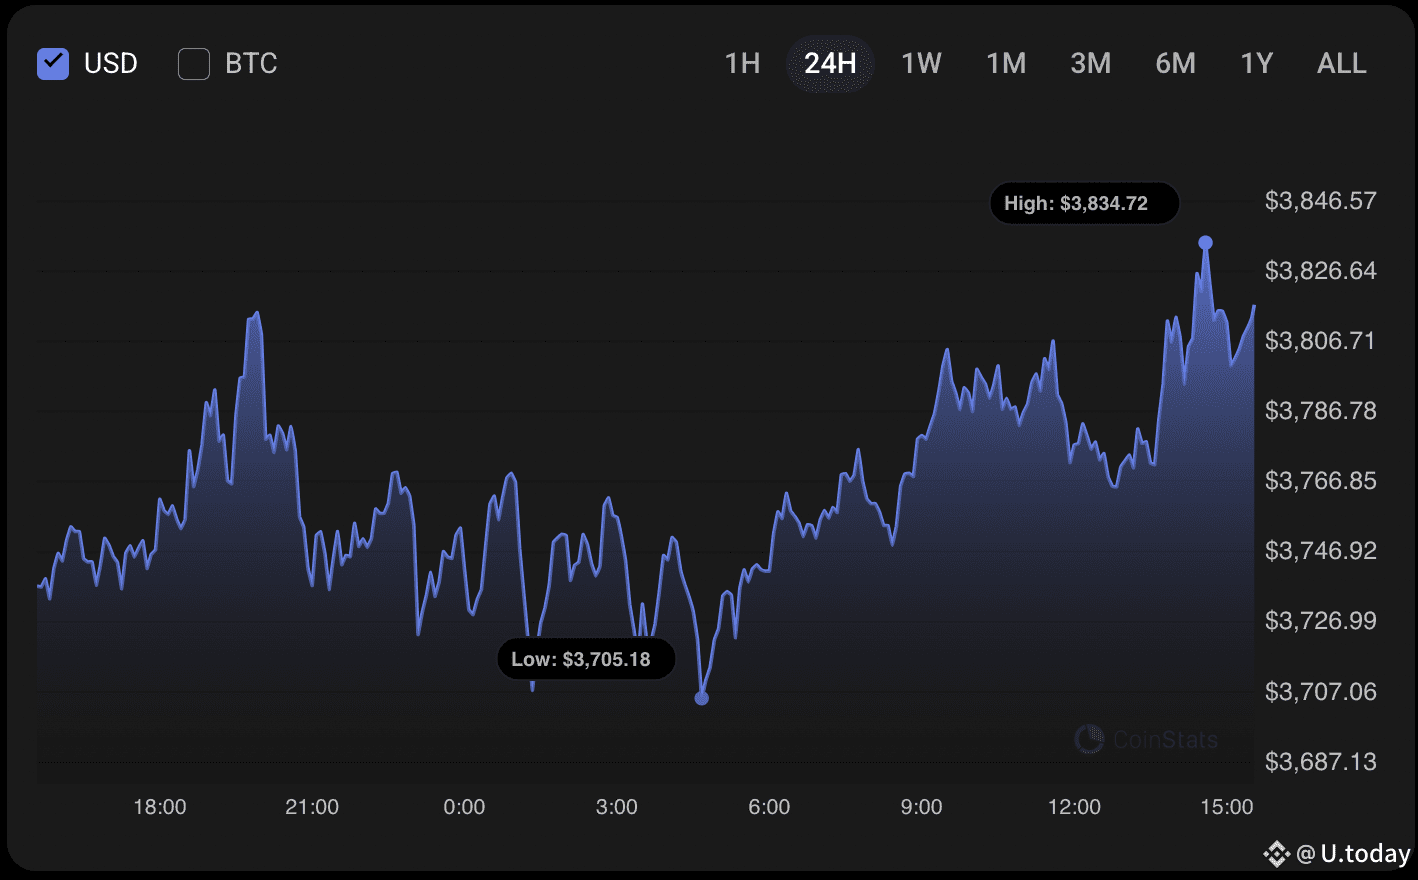Click the $3,766.85 axis value
The height and width of the screenshot is (880, 1418).
point(1320,481)
